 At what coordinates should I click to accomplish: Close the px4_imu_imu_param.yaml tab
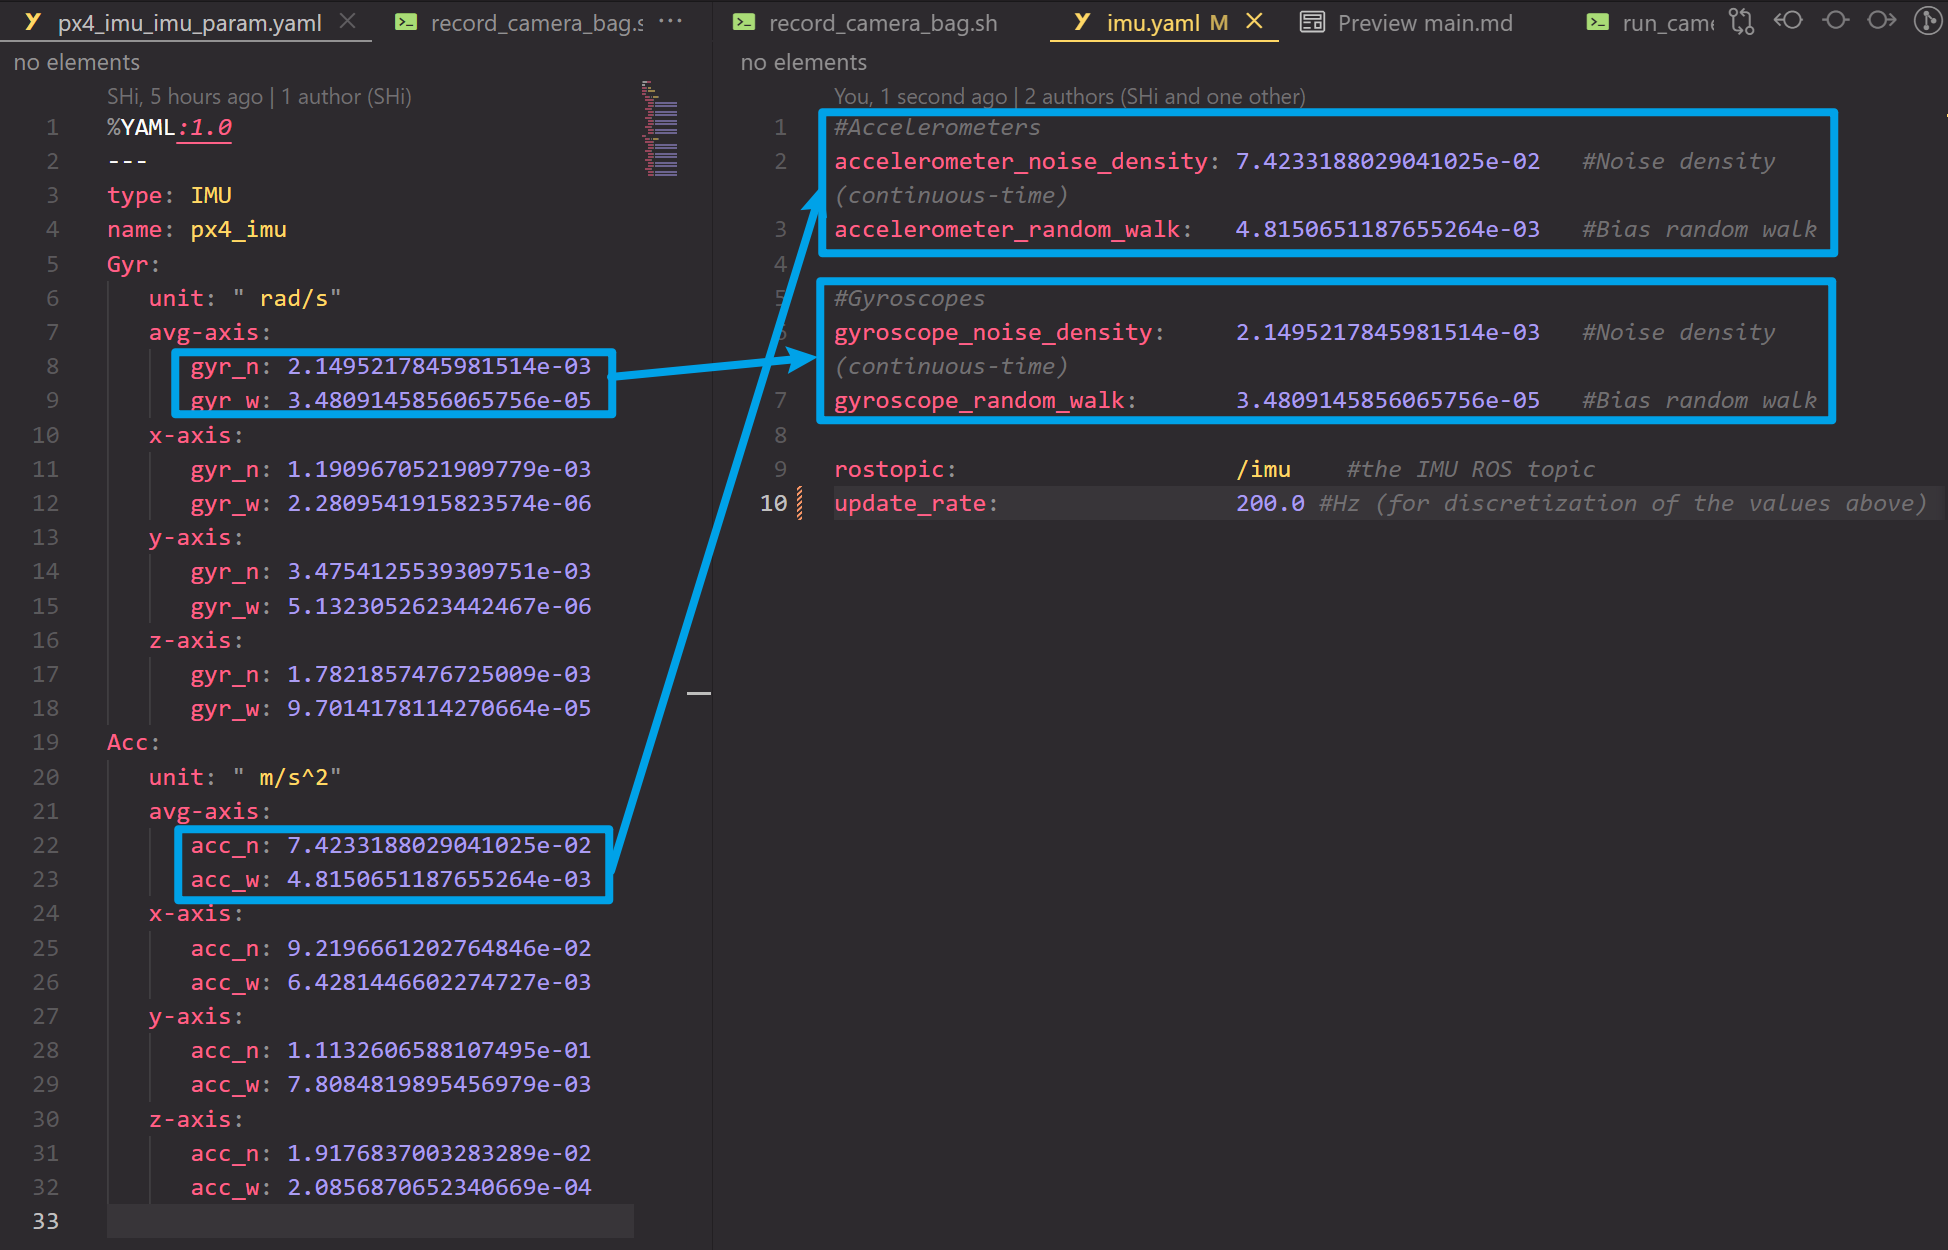click(347, 21)
